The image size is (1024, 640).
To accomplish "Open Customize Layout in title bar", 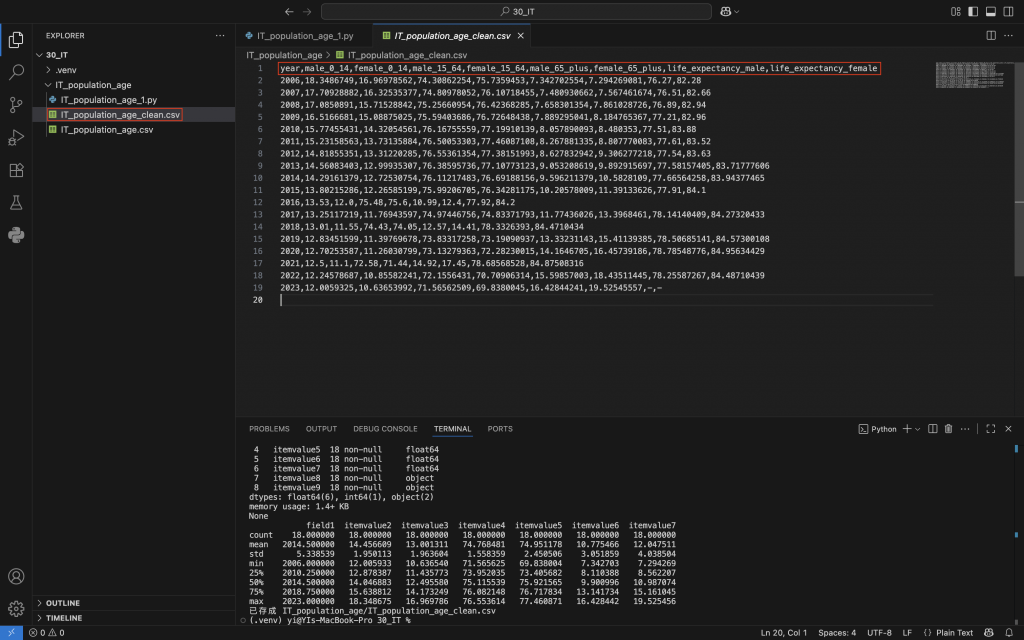I will (955, 11).
